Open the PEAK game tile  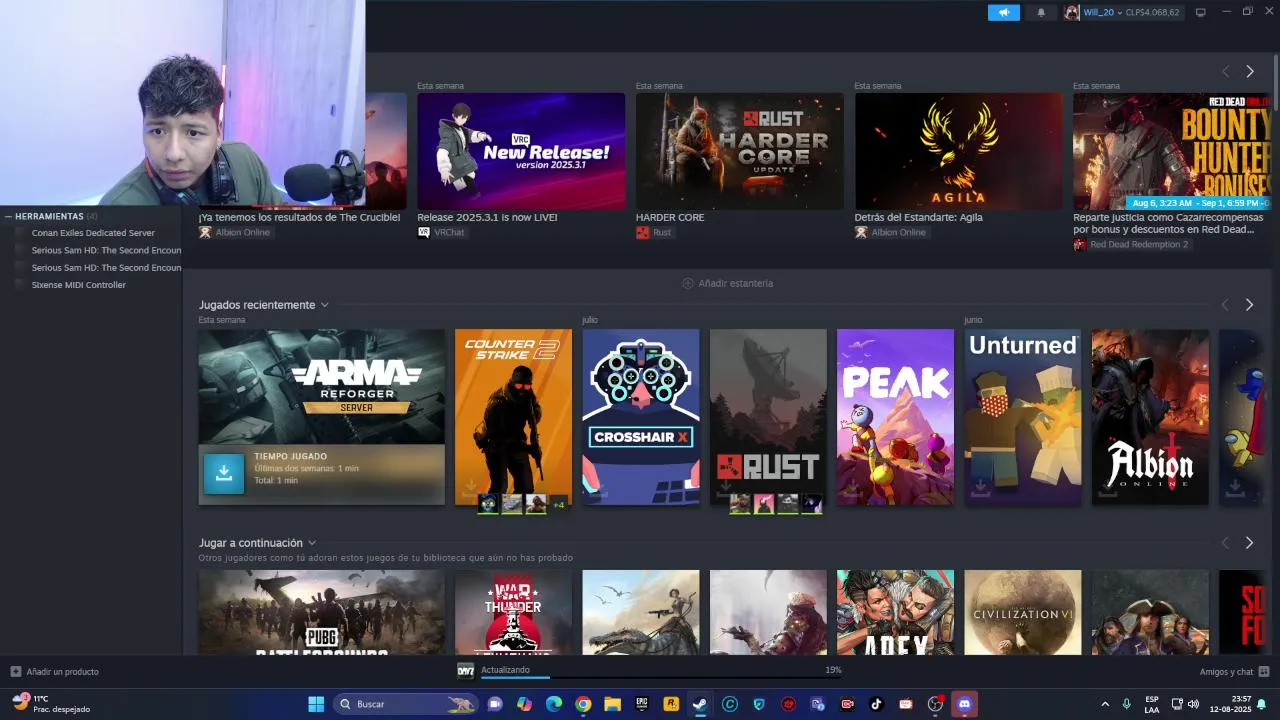[x=895, y=417]
